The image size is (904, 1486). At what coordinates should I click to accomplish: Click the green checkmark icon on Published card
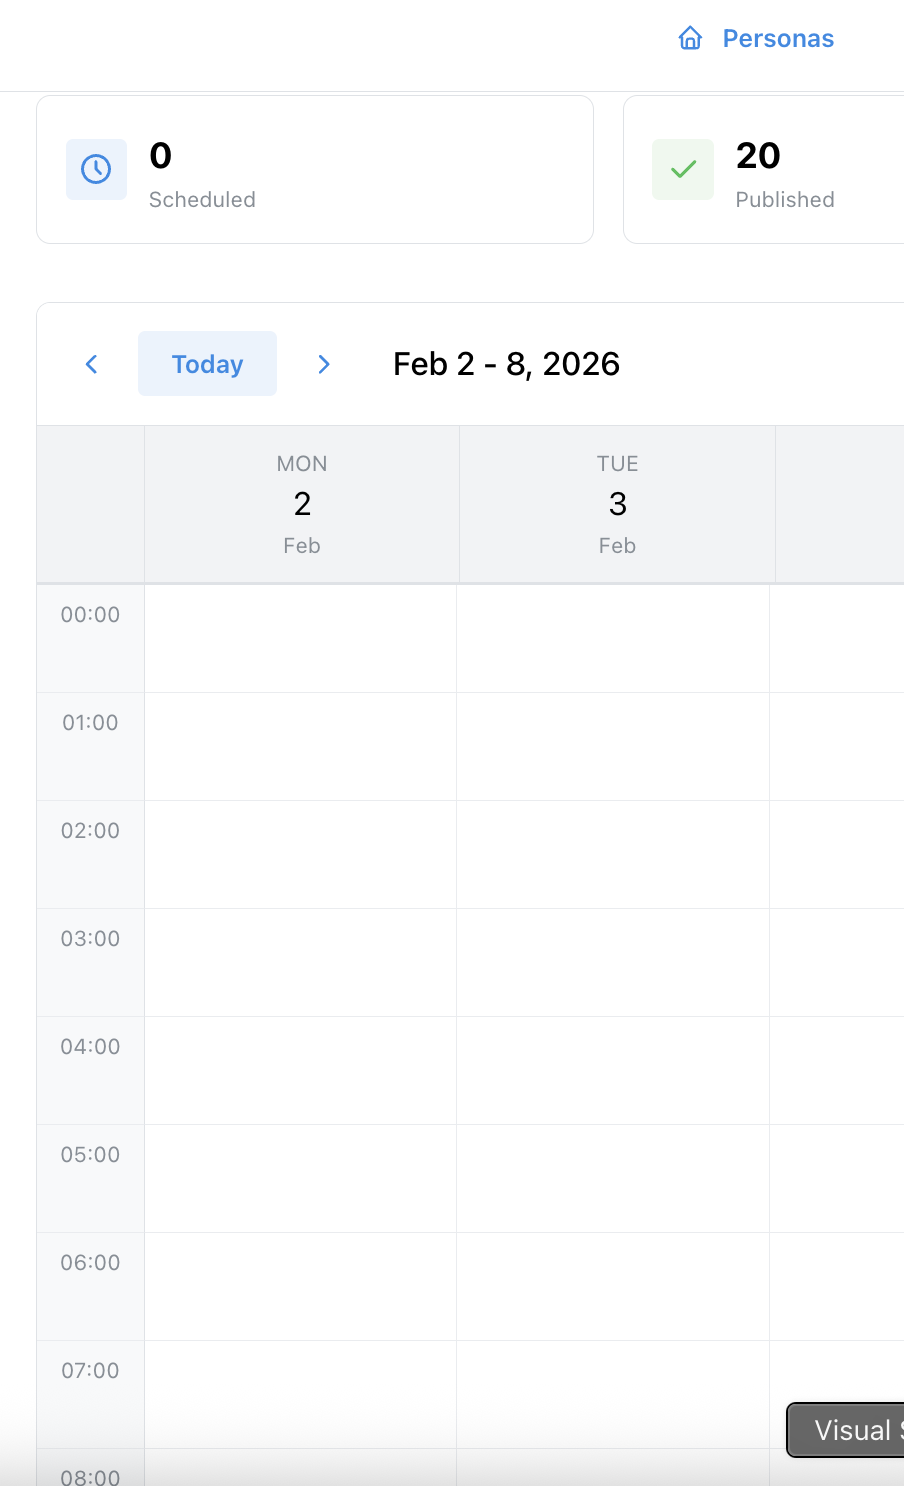[x=682, y=169]
